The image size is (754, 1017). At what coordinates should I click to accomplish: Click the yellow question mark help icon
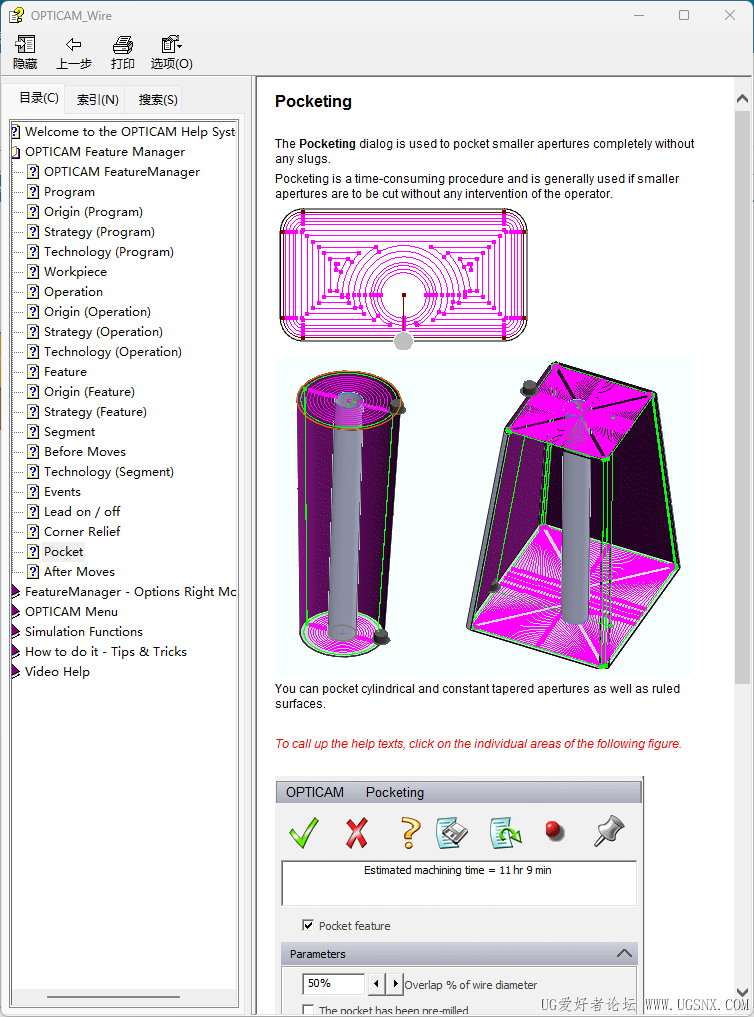(x=410, y=832)
